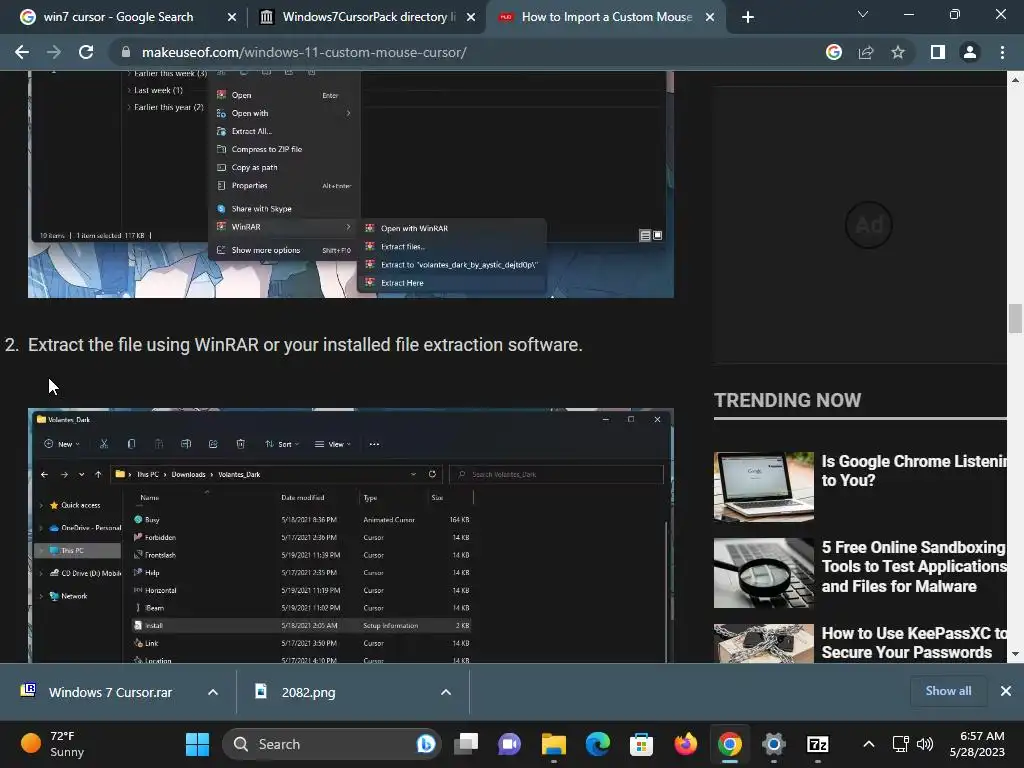View site information lock icon
Viewport: 1024px width, 768px height.
(126, 52)
